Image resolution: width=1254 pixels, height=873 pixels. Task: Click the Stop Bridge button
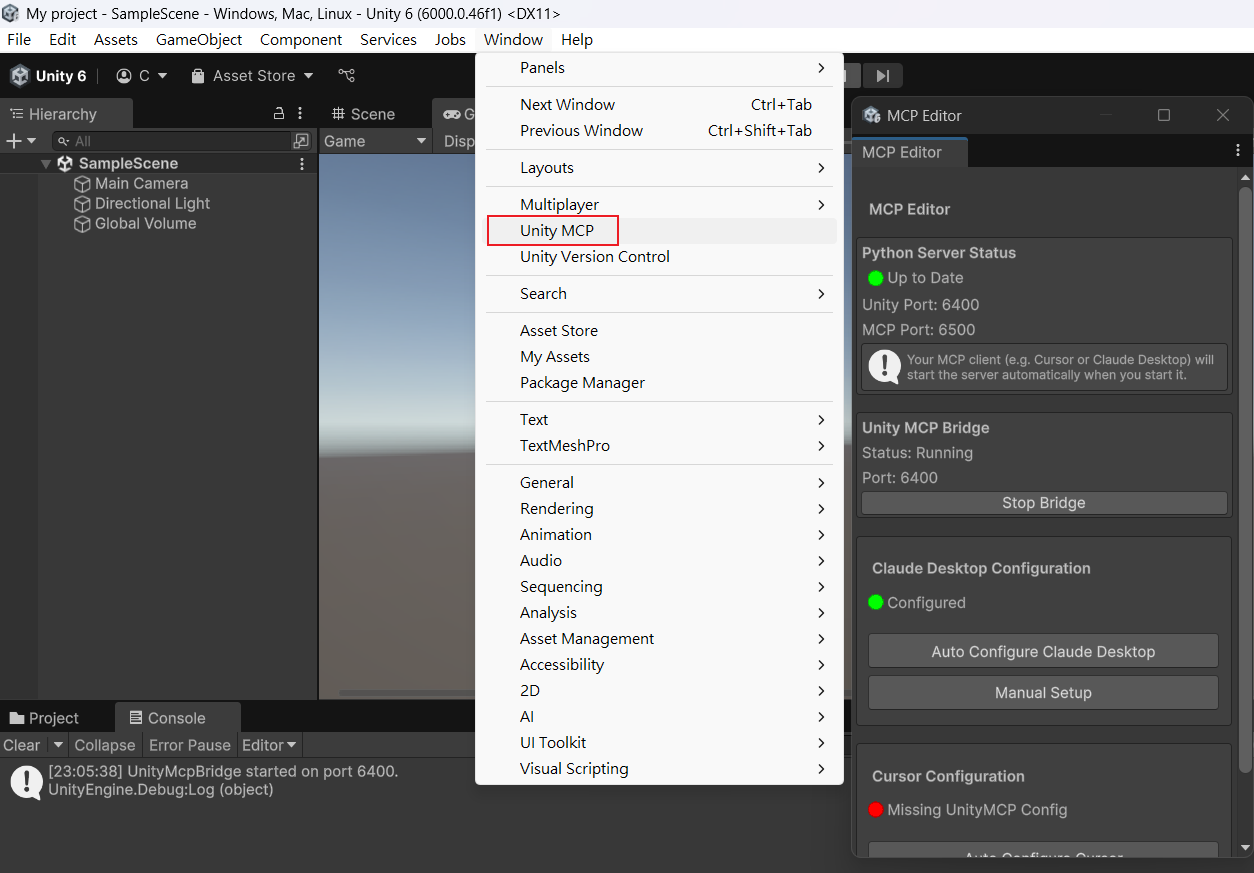pos(1043,503)
